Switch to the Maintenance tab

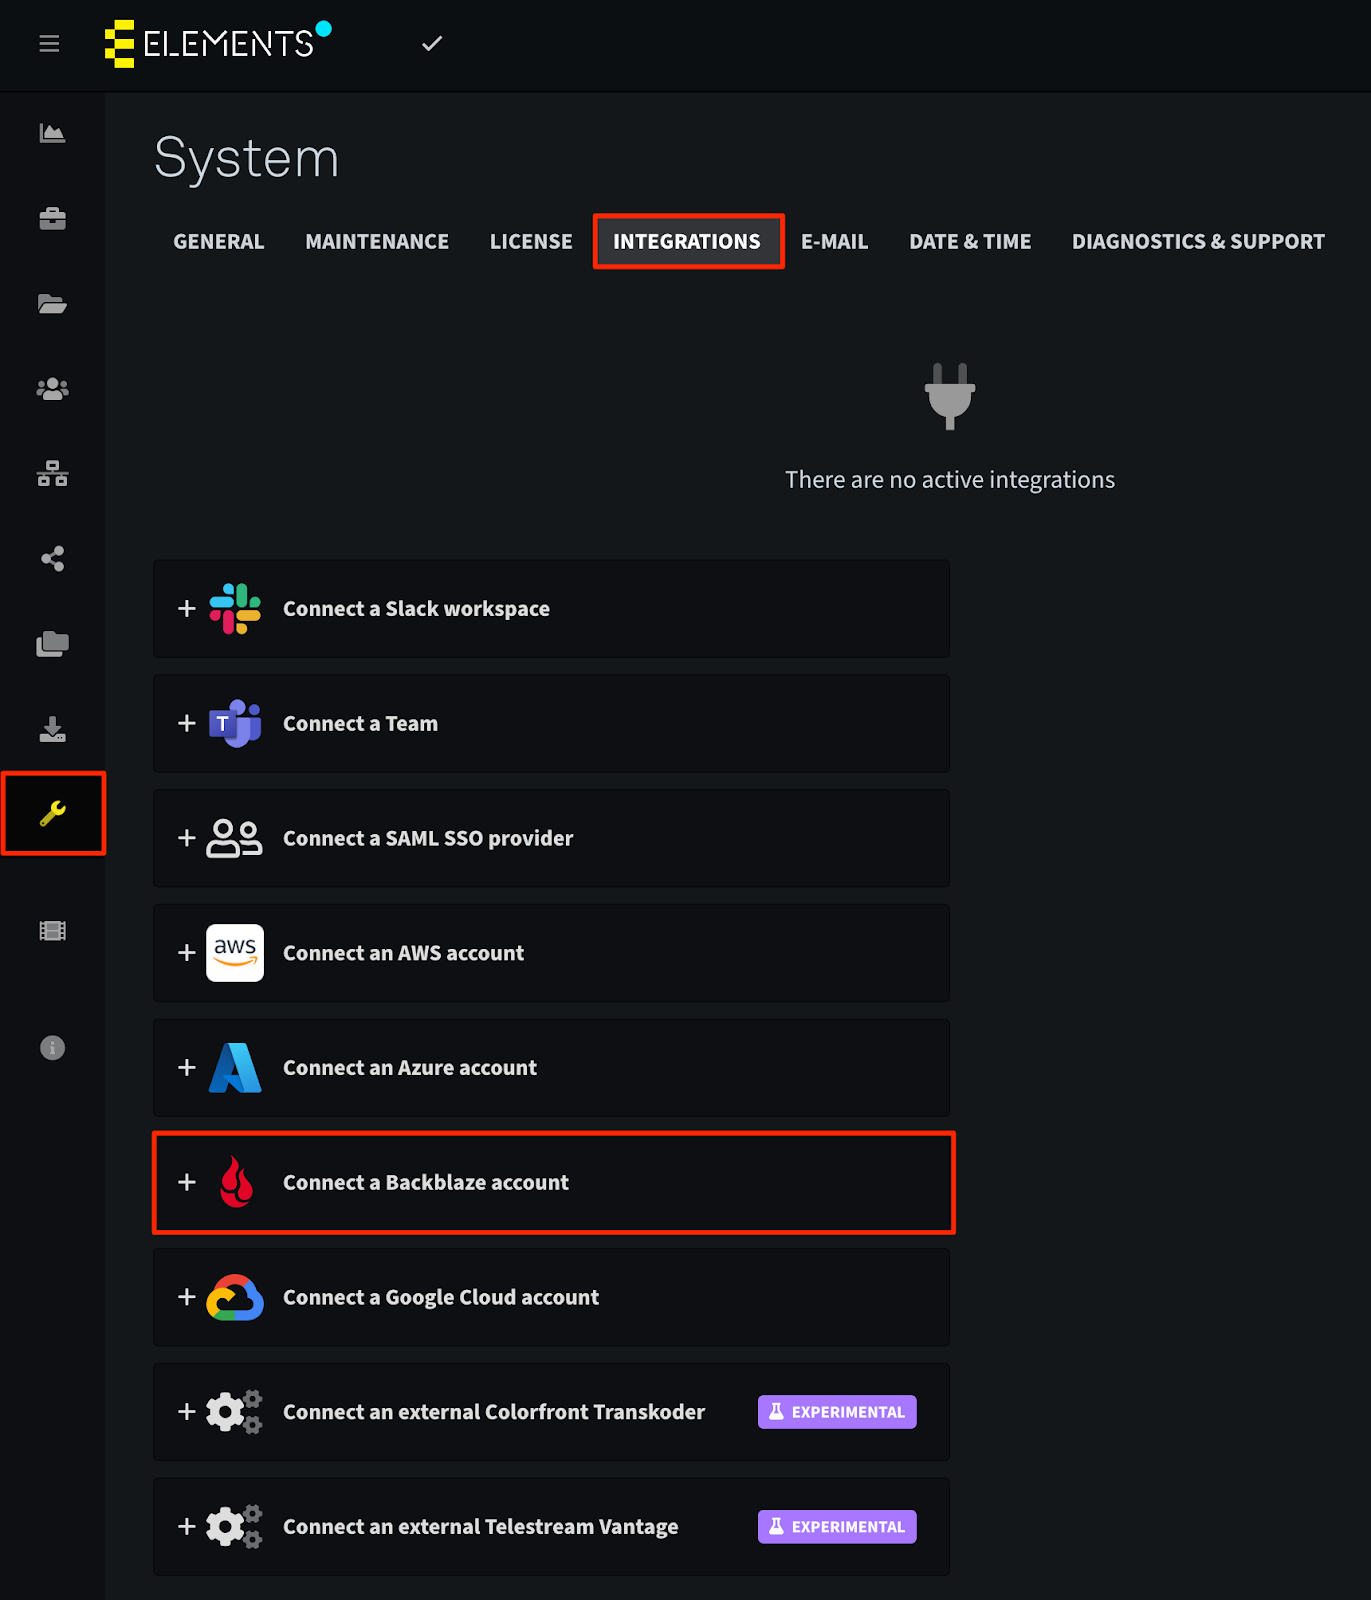pos(377,242)
